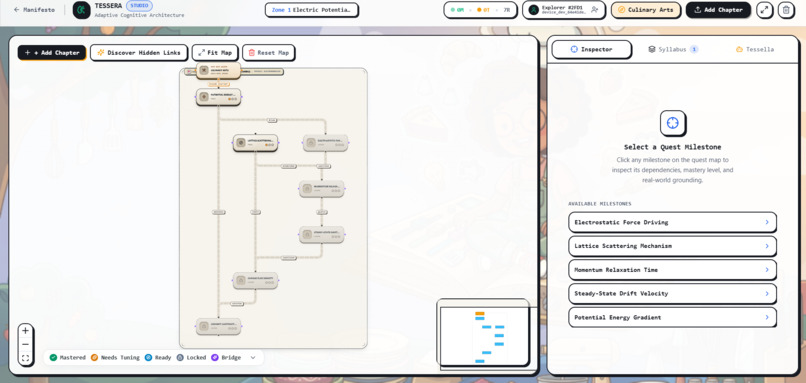The width and height of the screenshot is (806, 383).
Task: Click the green Mastered legend icon
Action: [x=53, y=357]
